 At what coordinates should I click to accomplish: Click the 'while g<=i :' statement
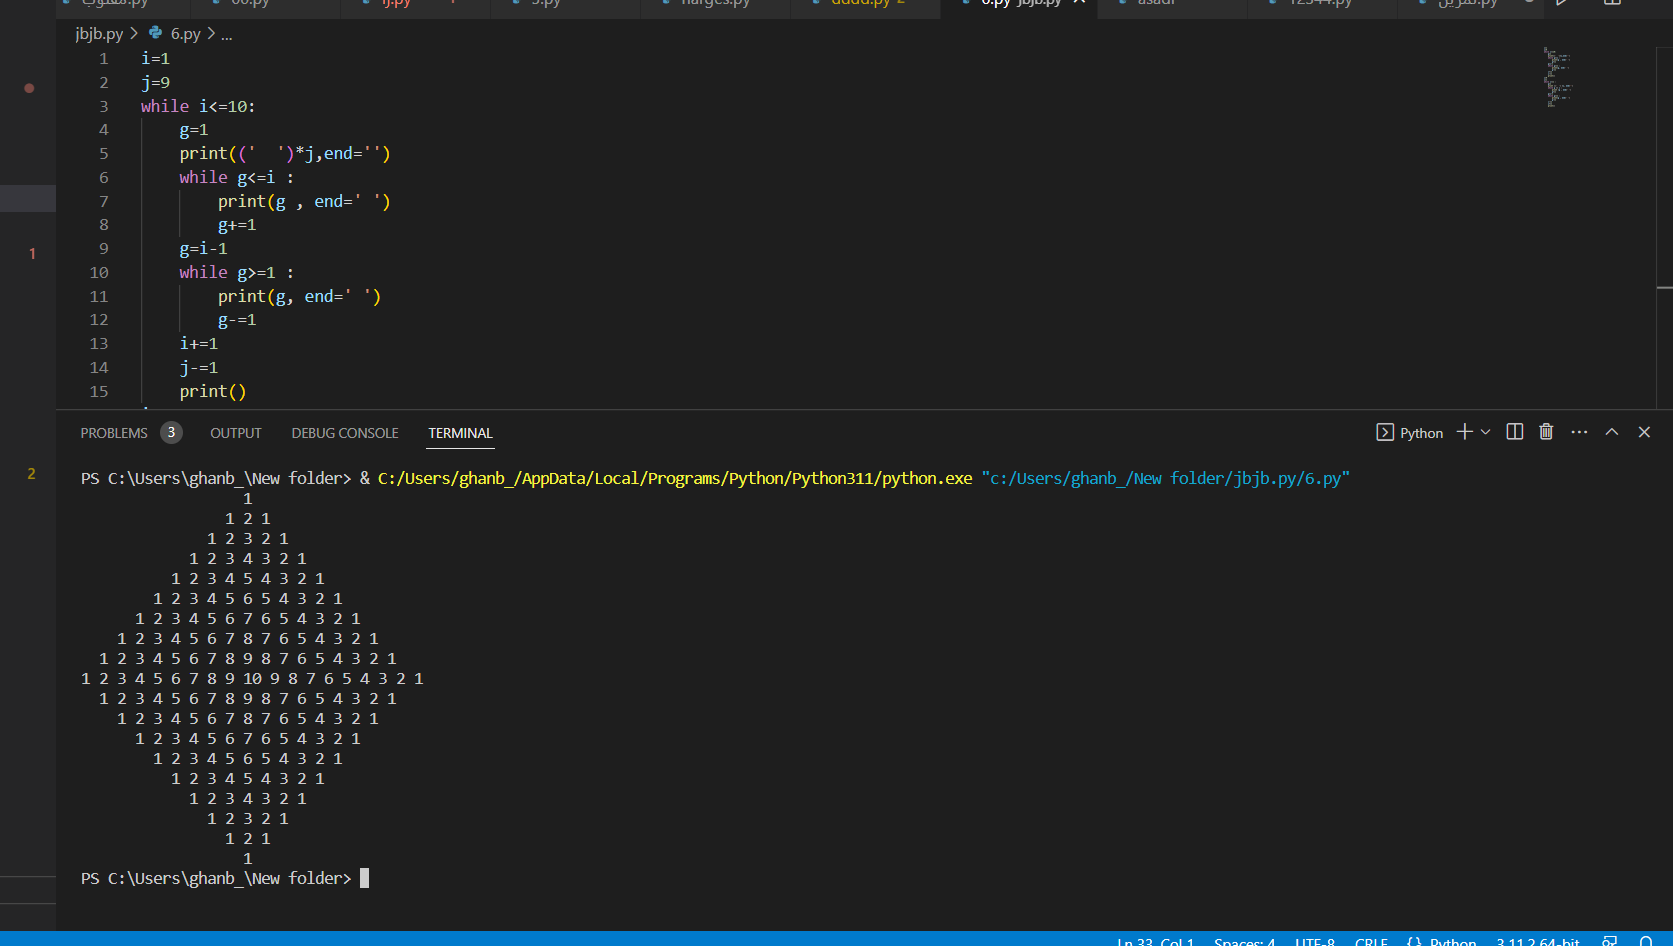click(237, 178)
